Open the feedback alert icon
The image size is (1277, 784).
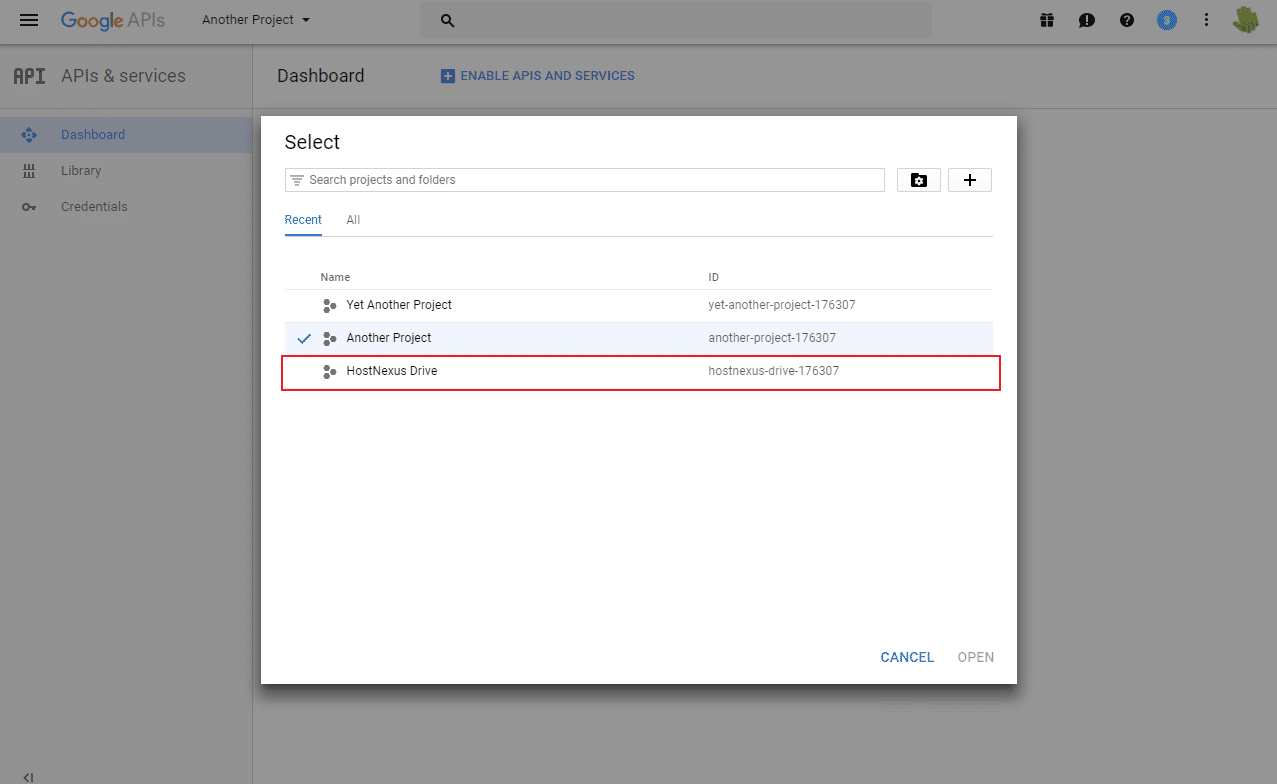pyautogui.click(x=1087, y=20)
